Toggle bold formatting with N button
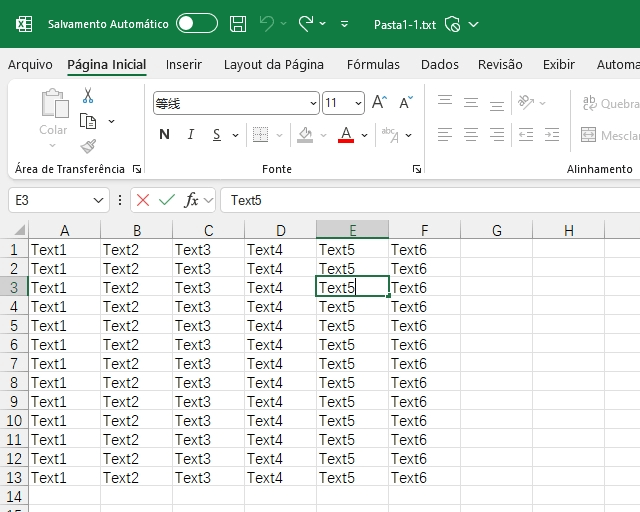The width and height of the screenshot is (640, 512). pos(164,135)
